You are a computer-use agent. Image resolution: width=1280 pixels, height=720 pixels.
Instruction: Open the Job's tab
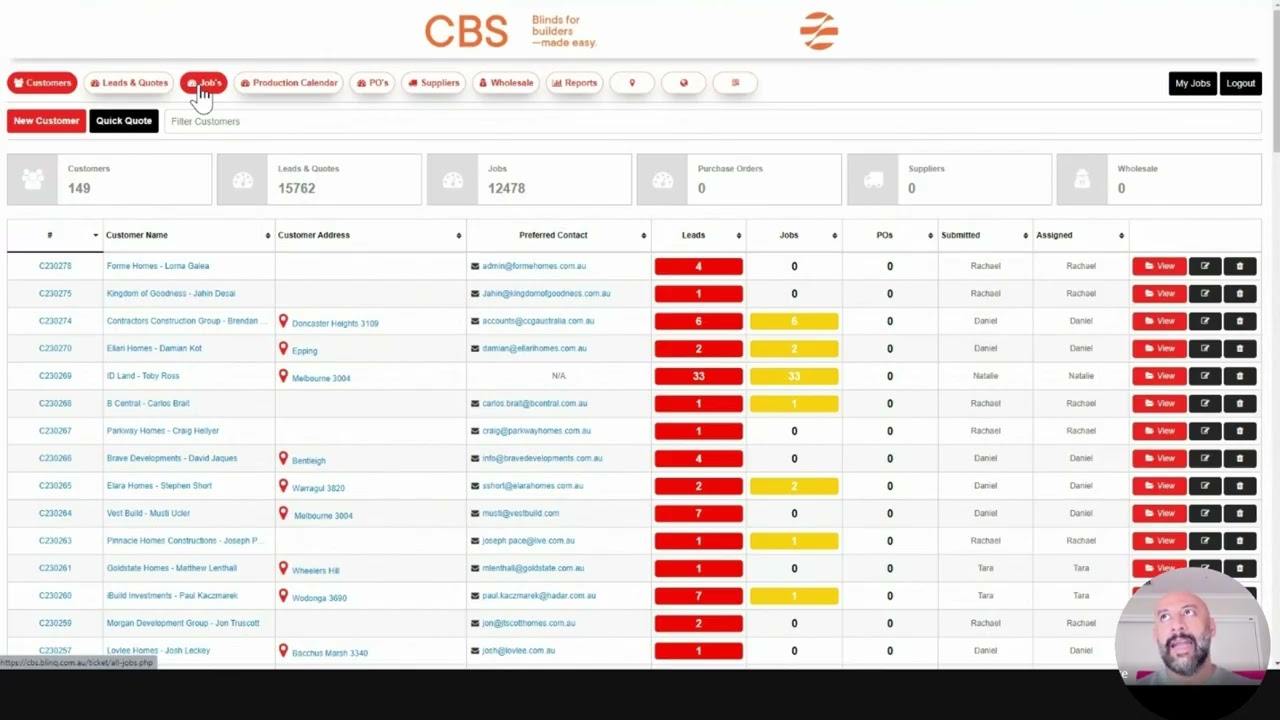tap(204, 83)
